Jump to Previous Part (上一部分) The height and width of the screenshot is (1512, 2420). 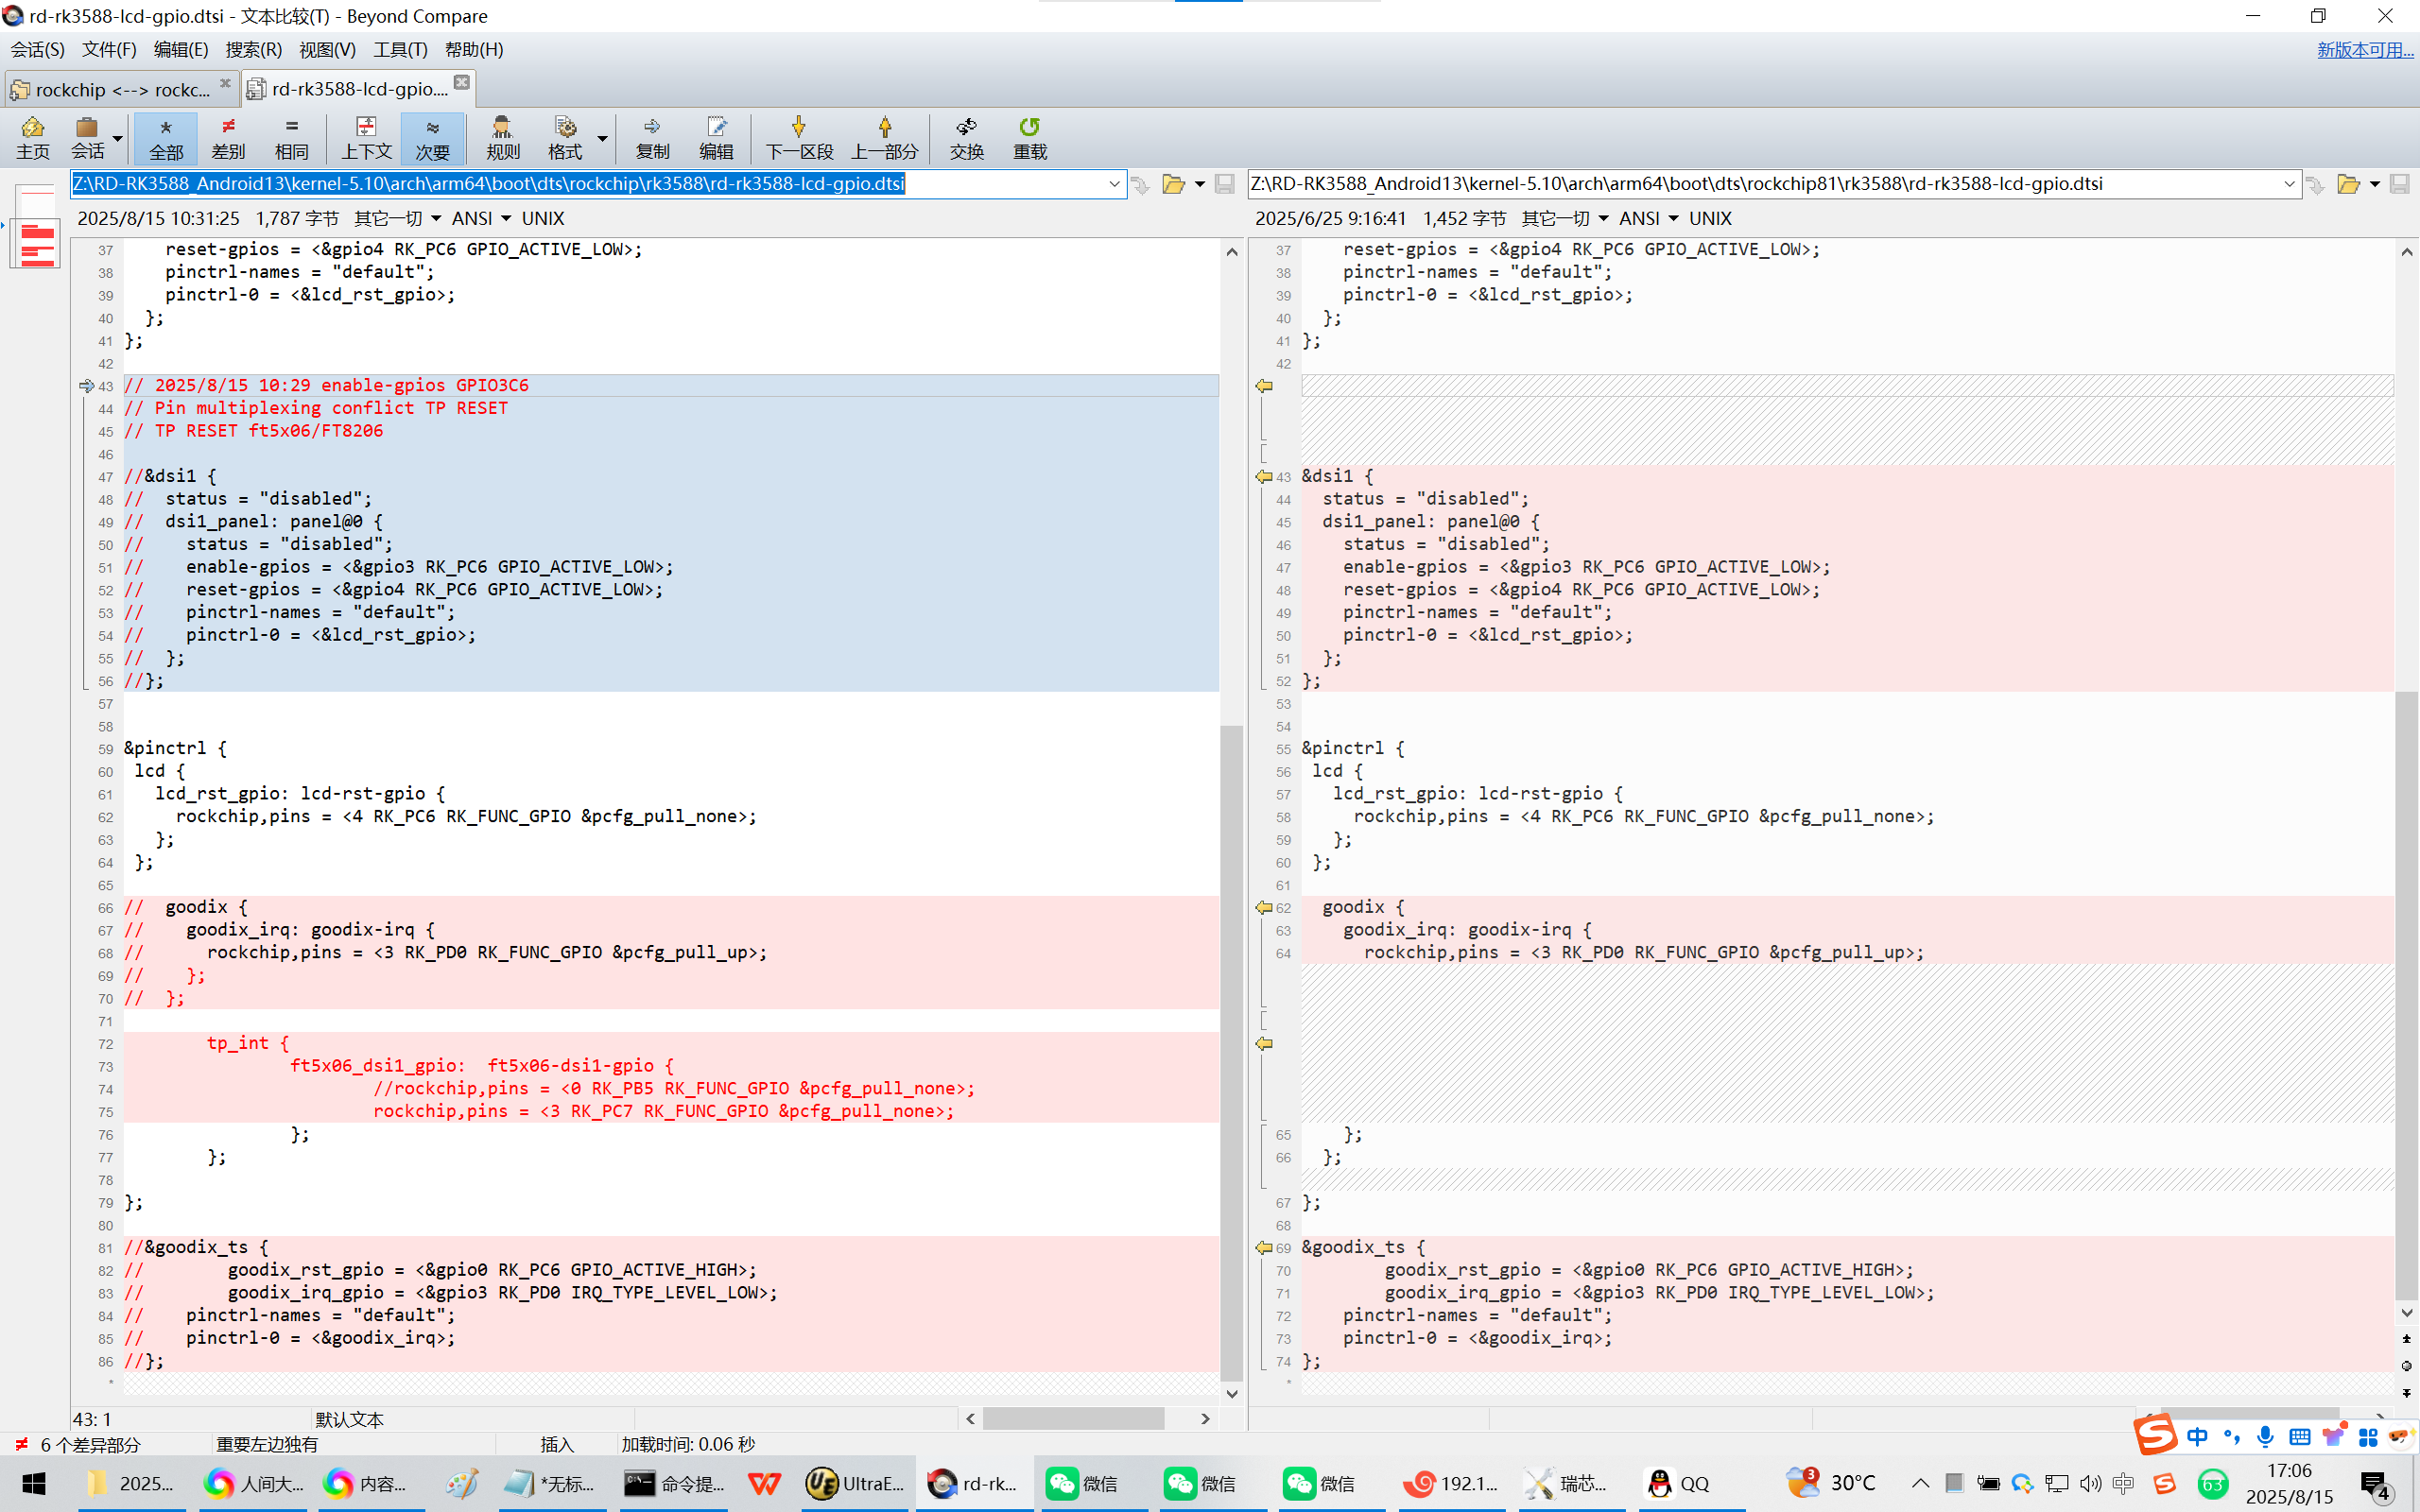coord(885,138)
